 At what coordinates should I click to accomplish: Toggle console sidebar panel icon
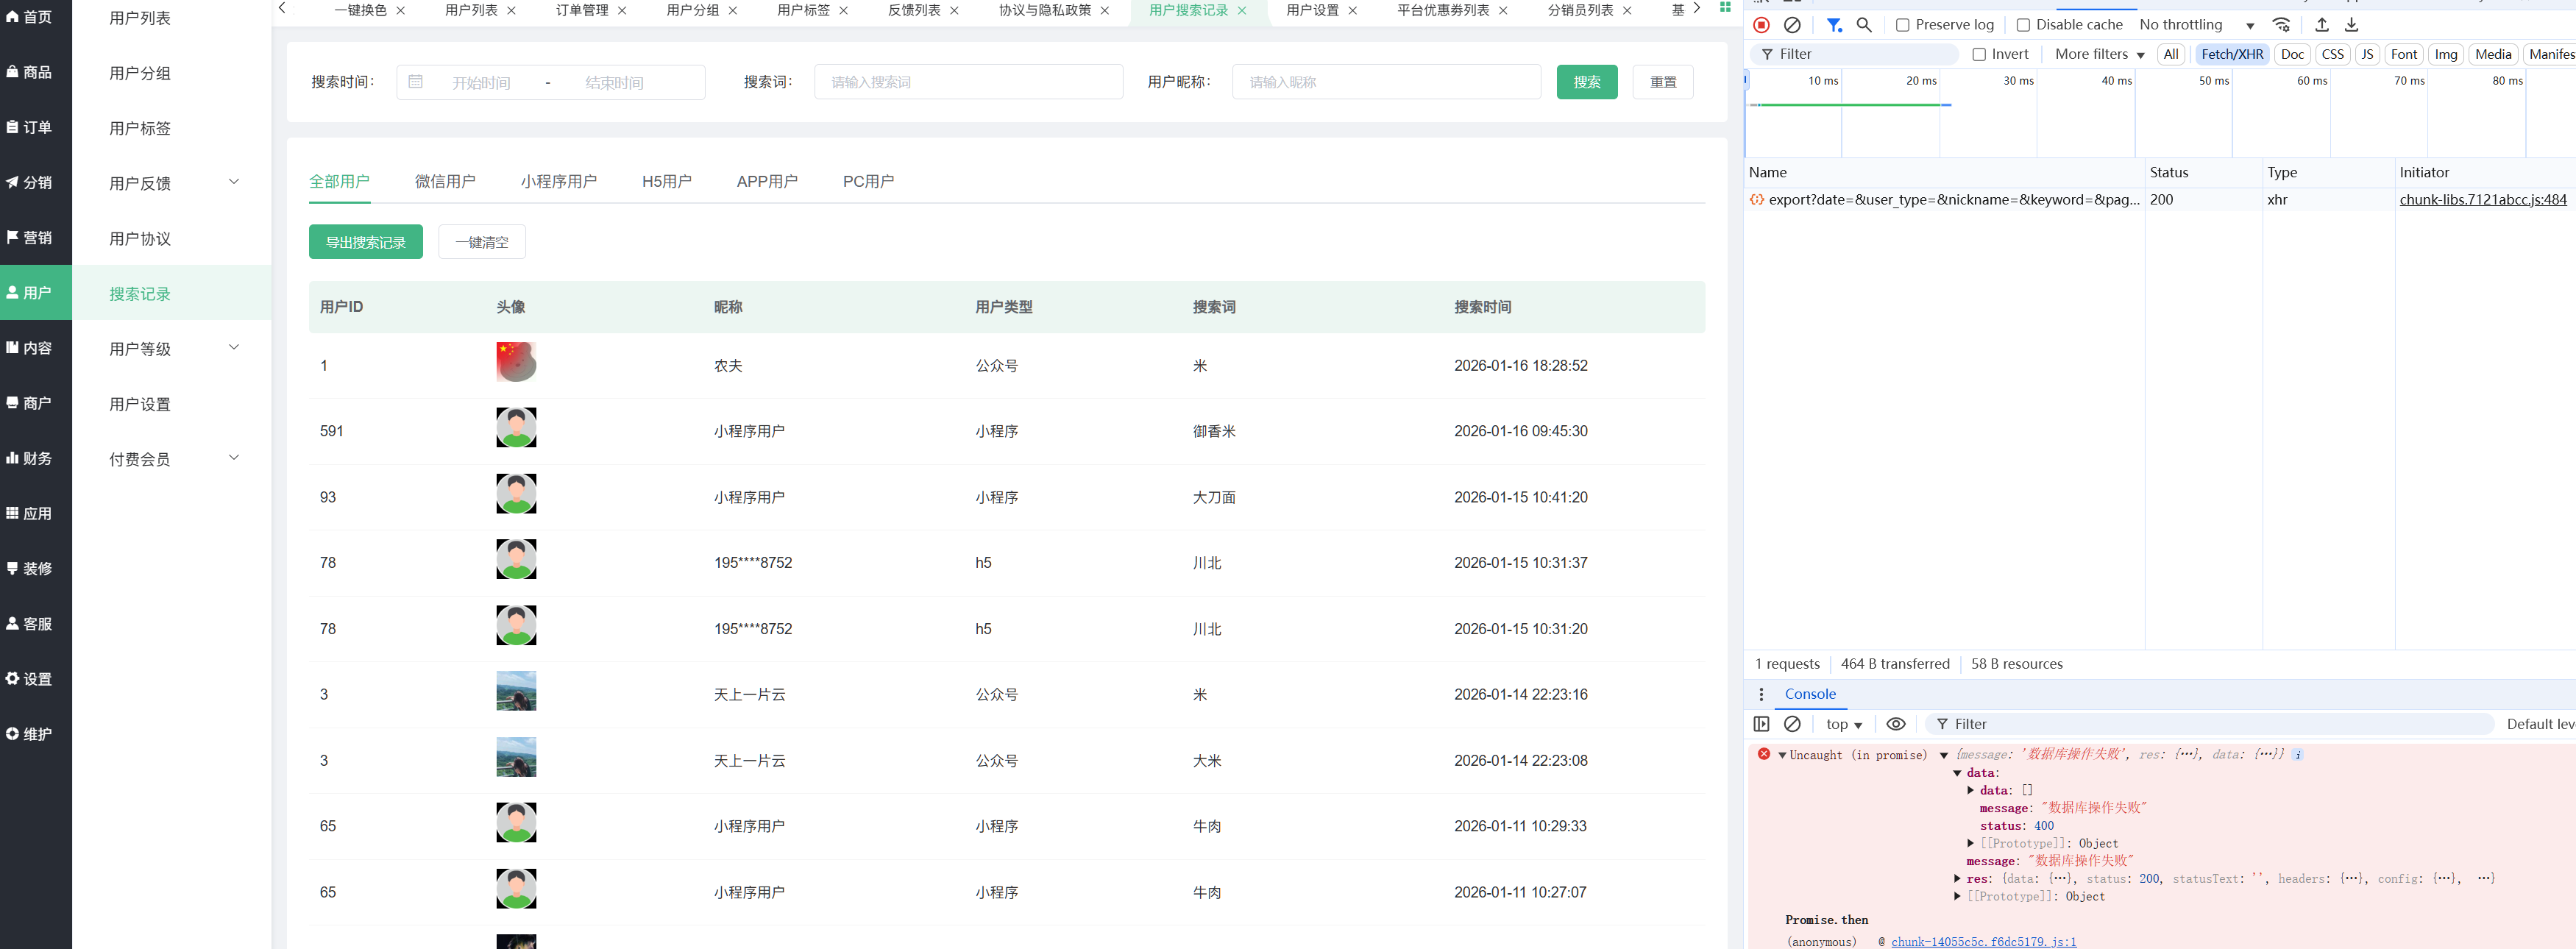point(1761,724)
